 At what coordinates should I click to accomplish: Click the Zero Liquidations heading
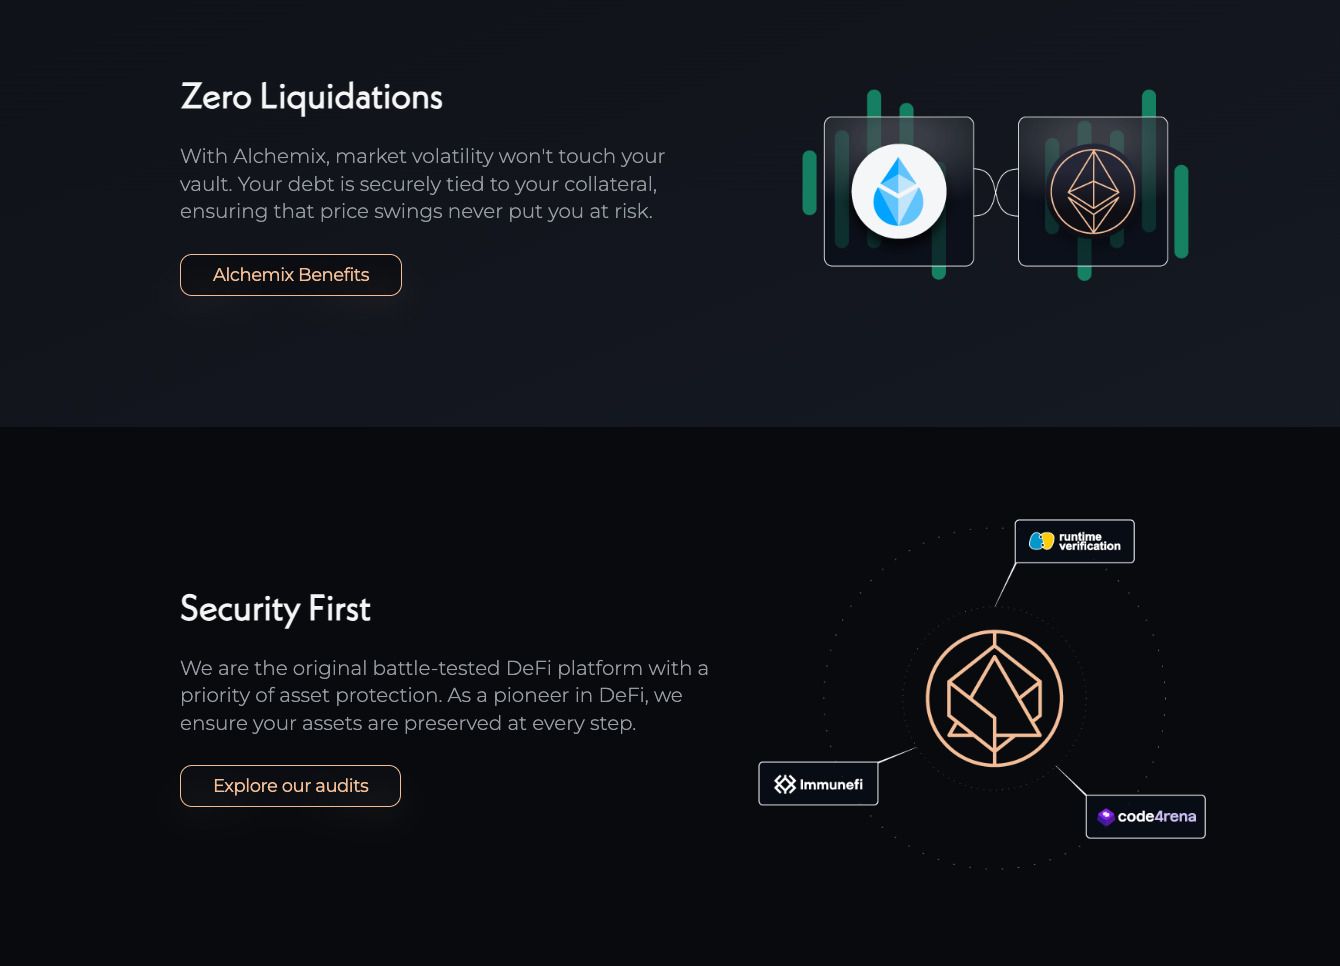(311, 97)
